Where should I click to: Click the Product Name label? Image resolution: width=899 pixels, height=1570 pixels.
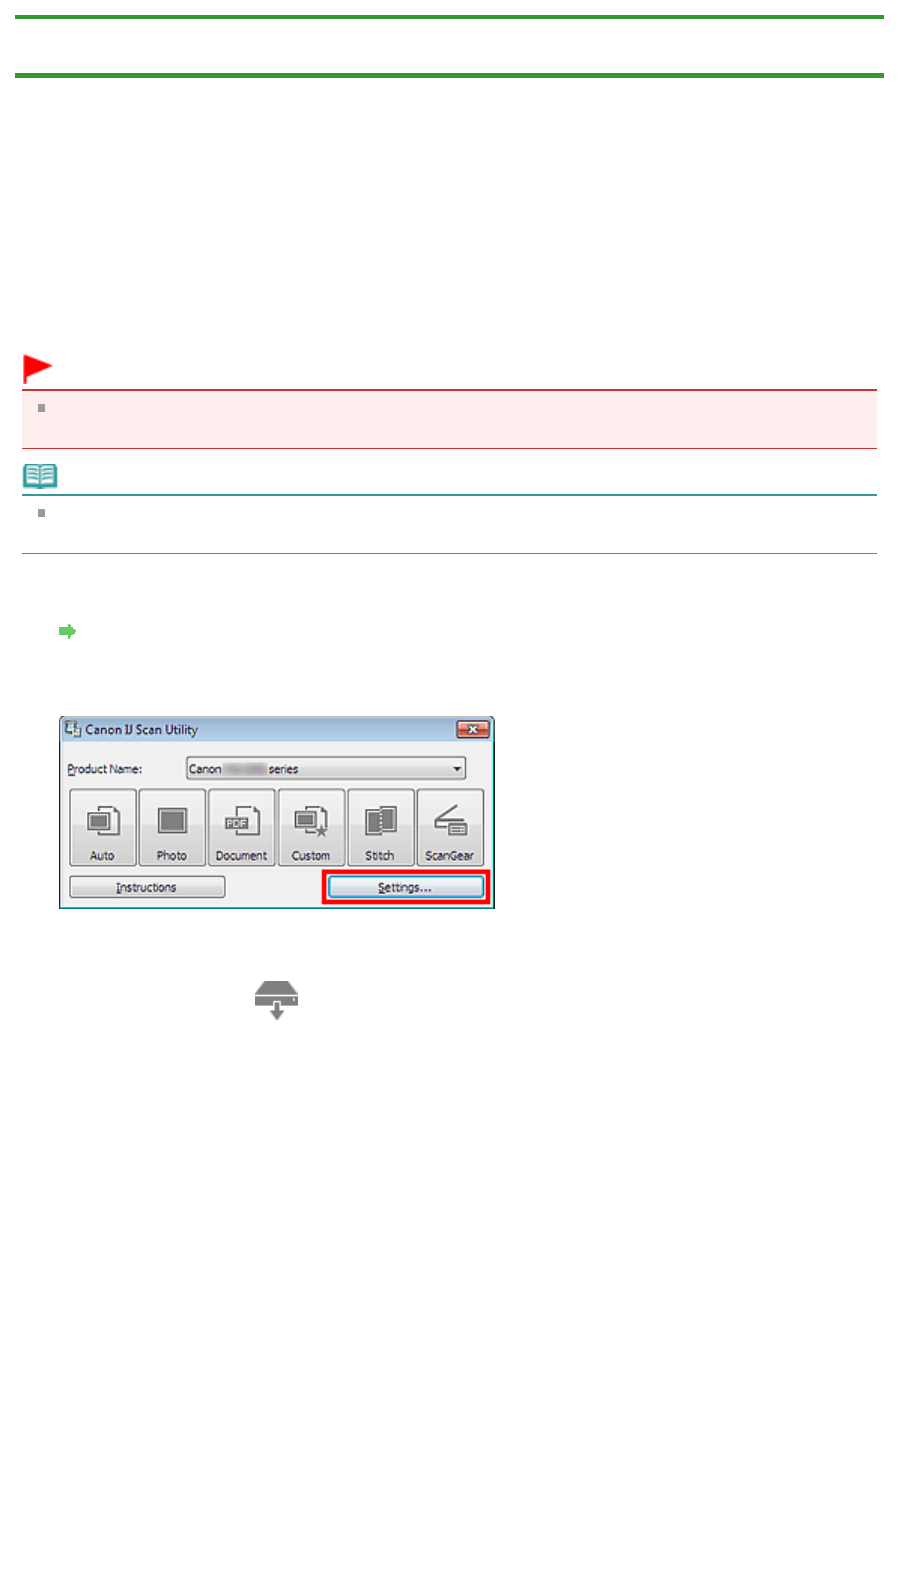(105, 769)
